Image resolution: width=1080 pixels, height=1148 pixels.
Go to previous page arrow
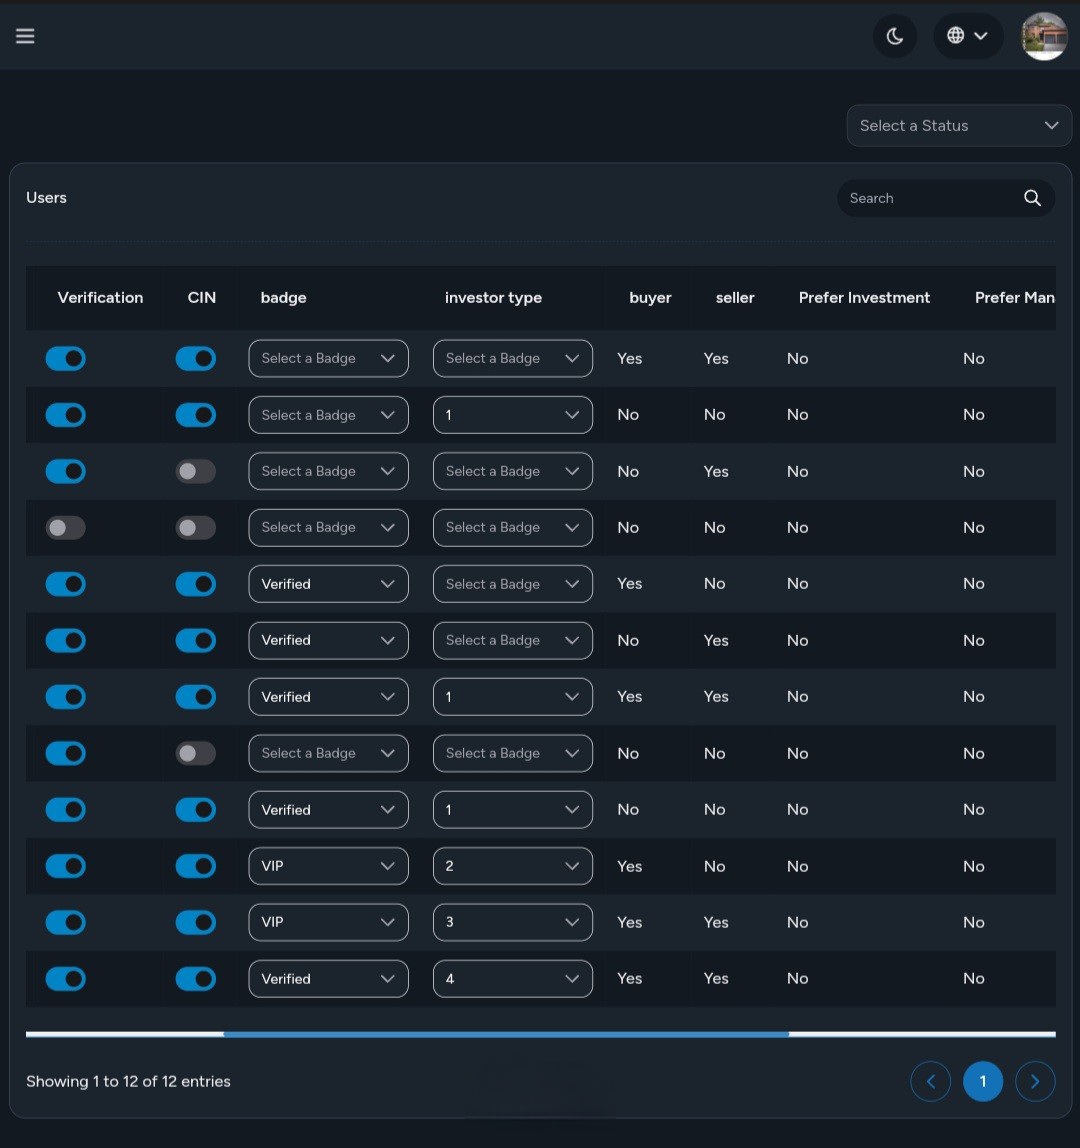[x=930, y=1081]
